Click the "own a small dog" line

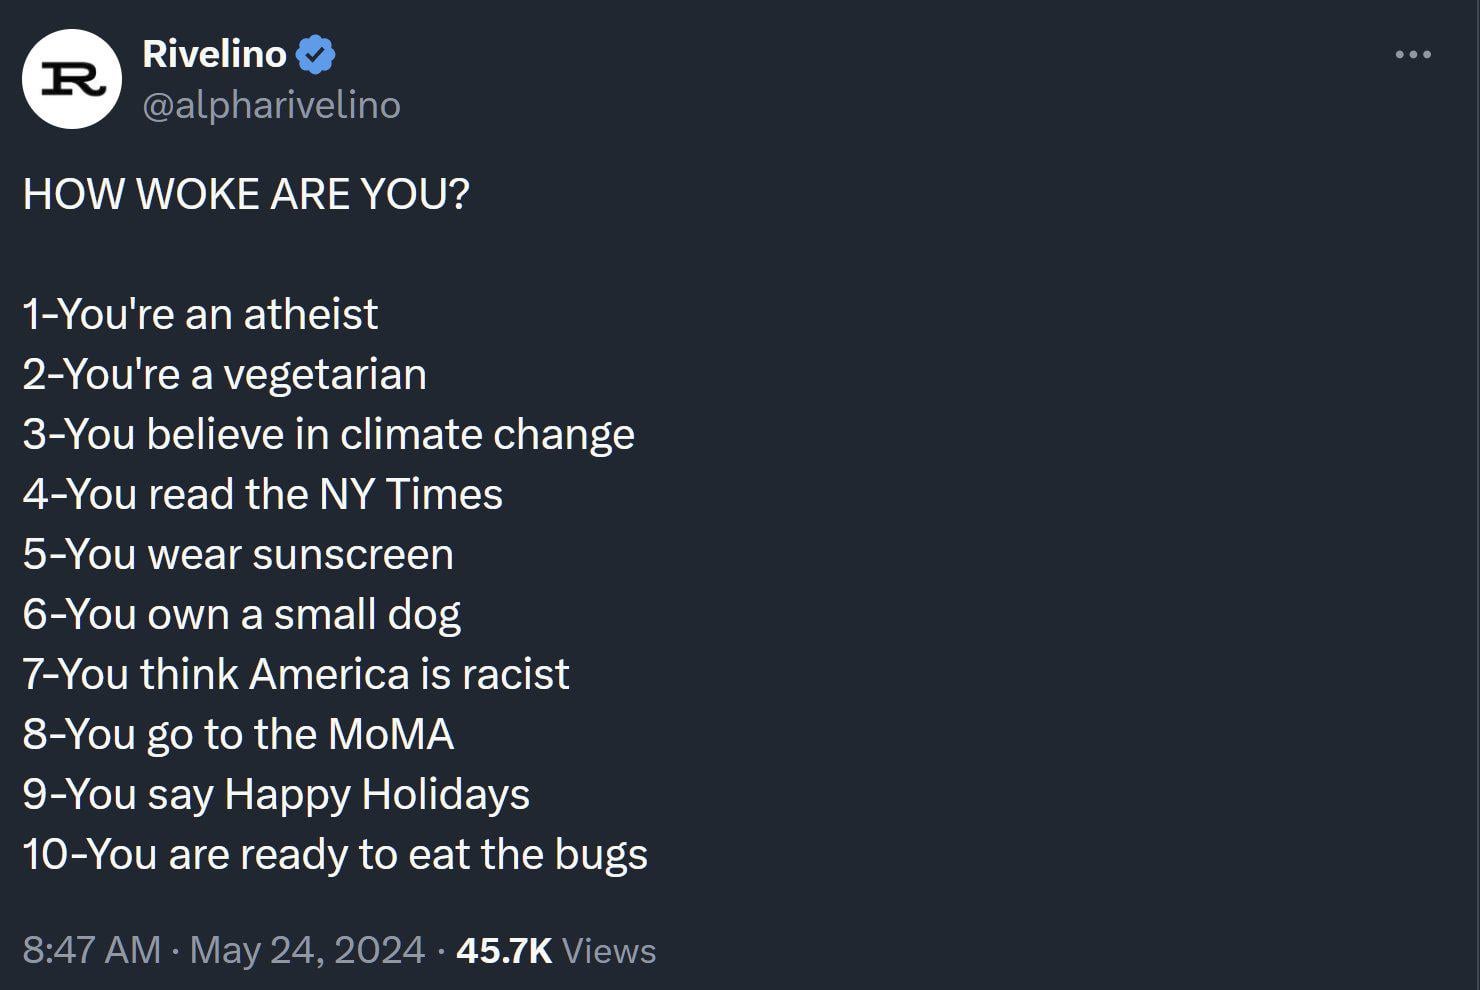[241, 614]
